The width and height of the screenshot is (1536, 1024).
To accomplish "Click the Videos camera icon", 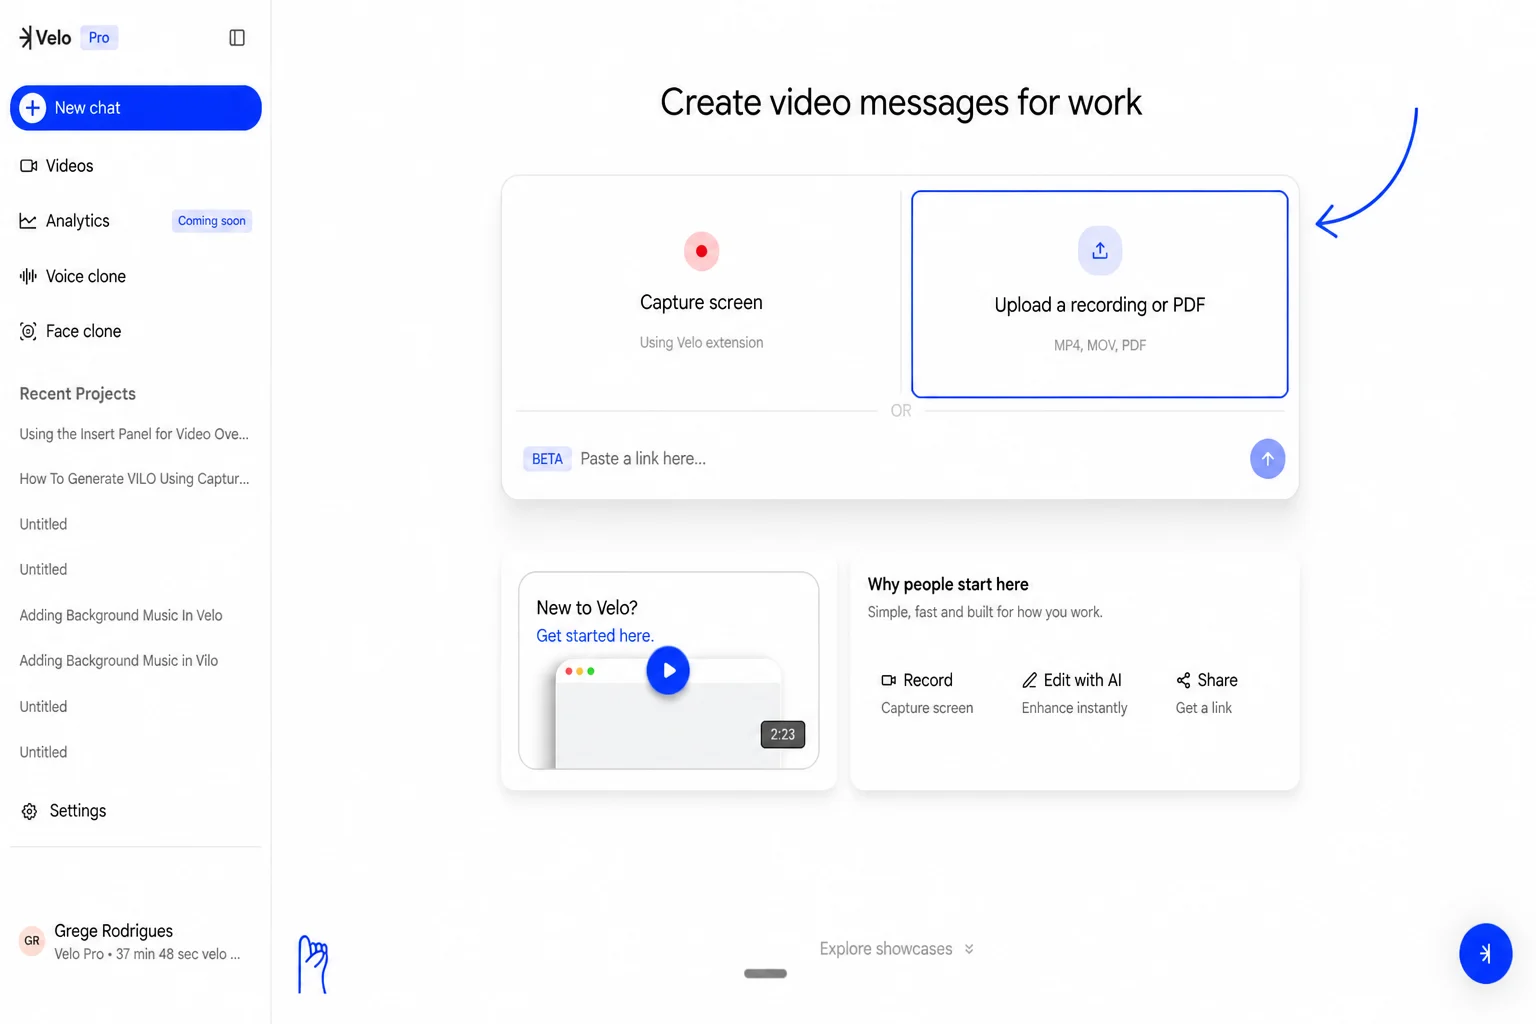I will click(29, 166).
